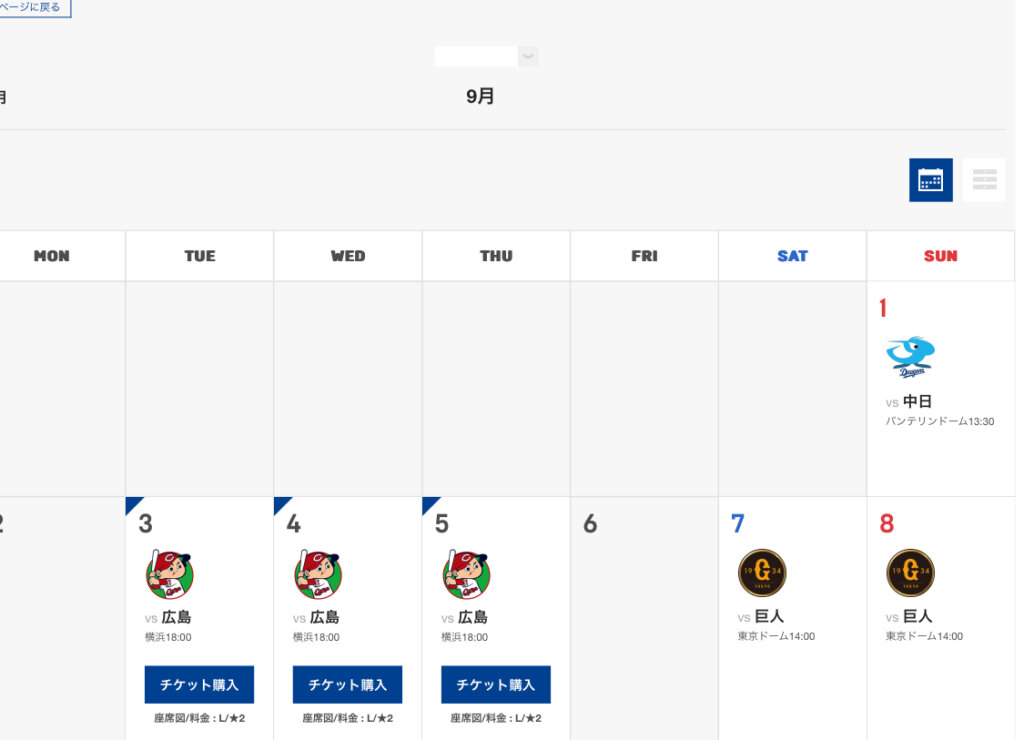Click Giants logo on September 8

tap(910, 573)
